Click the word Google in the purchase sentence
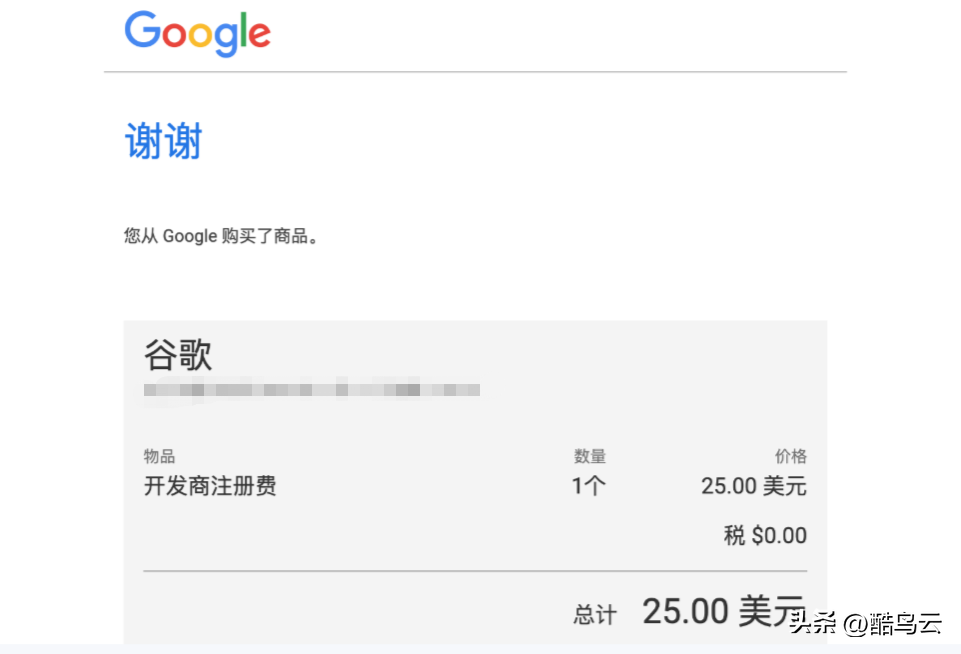The width and height of the screenshot is (961, 654). pyautogui.click(x=190, y=237)
